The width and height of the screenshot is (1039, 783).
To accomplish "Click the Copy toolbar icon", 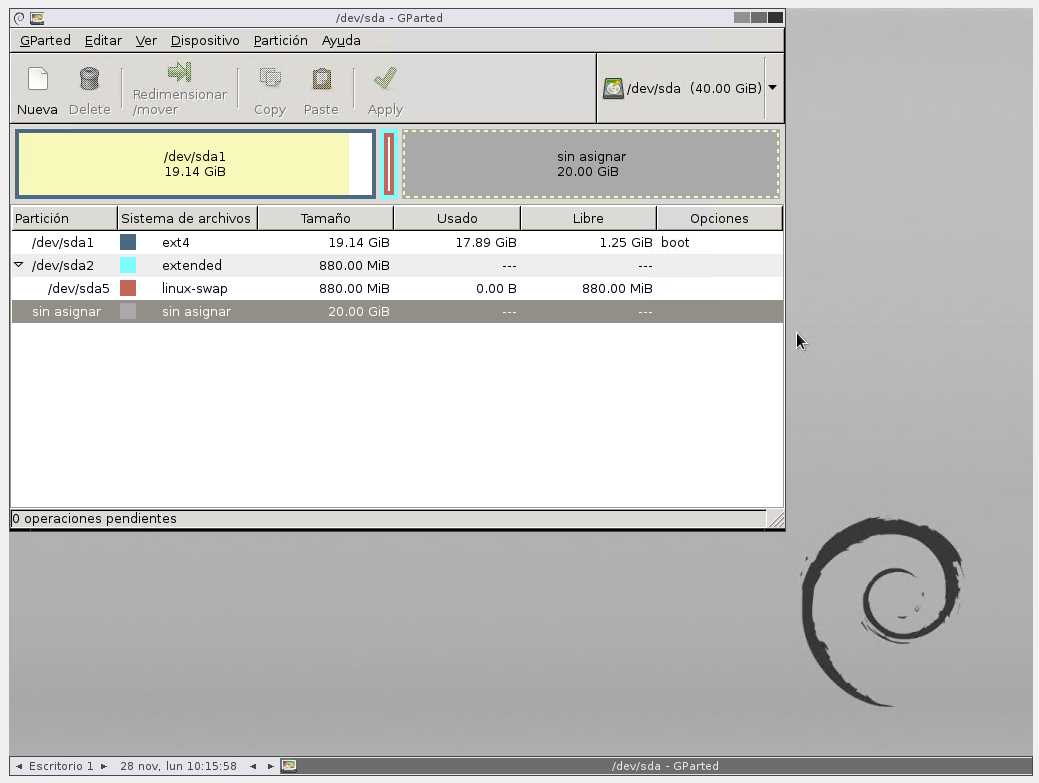I will coord(270,79).
